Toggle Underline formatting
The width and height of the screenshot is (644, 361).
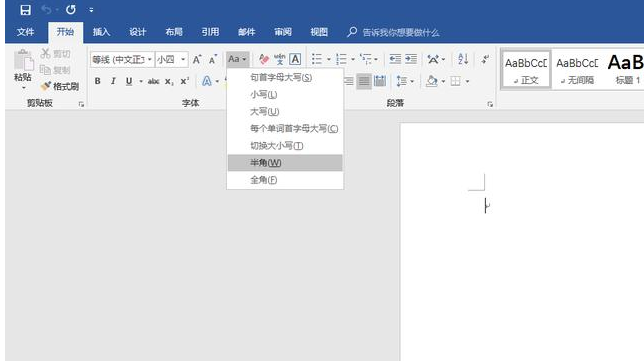pyautogui.click(x=129, y=81)
